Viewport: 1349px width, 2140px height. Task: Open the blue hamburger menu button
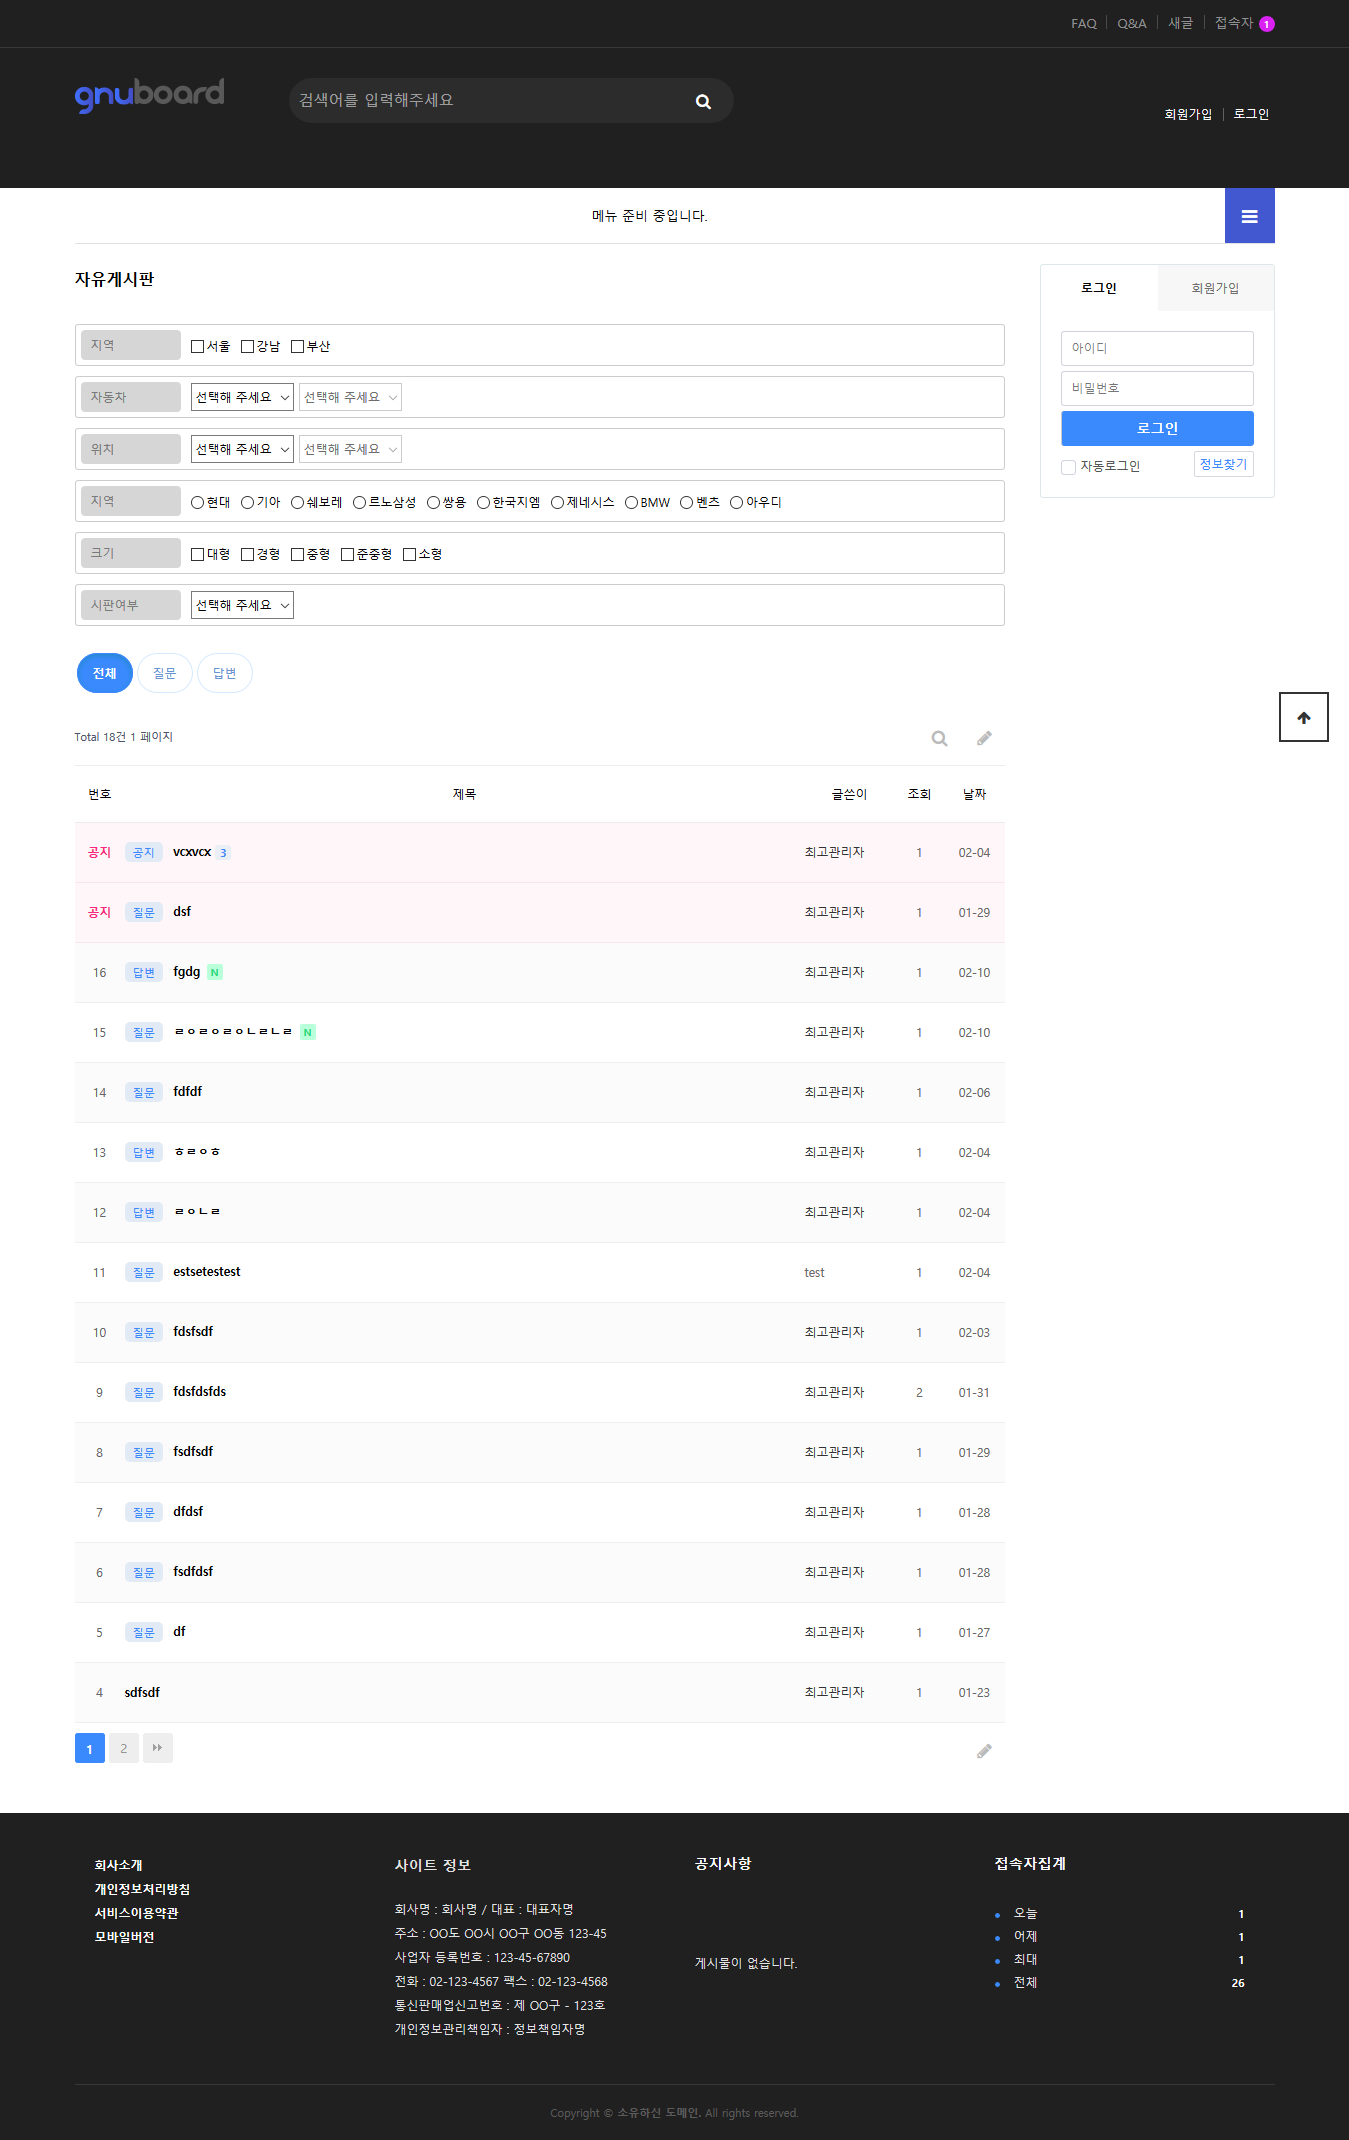pyautogui.click(x=1249, y=216)
